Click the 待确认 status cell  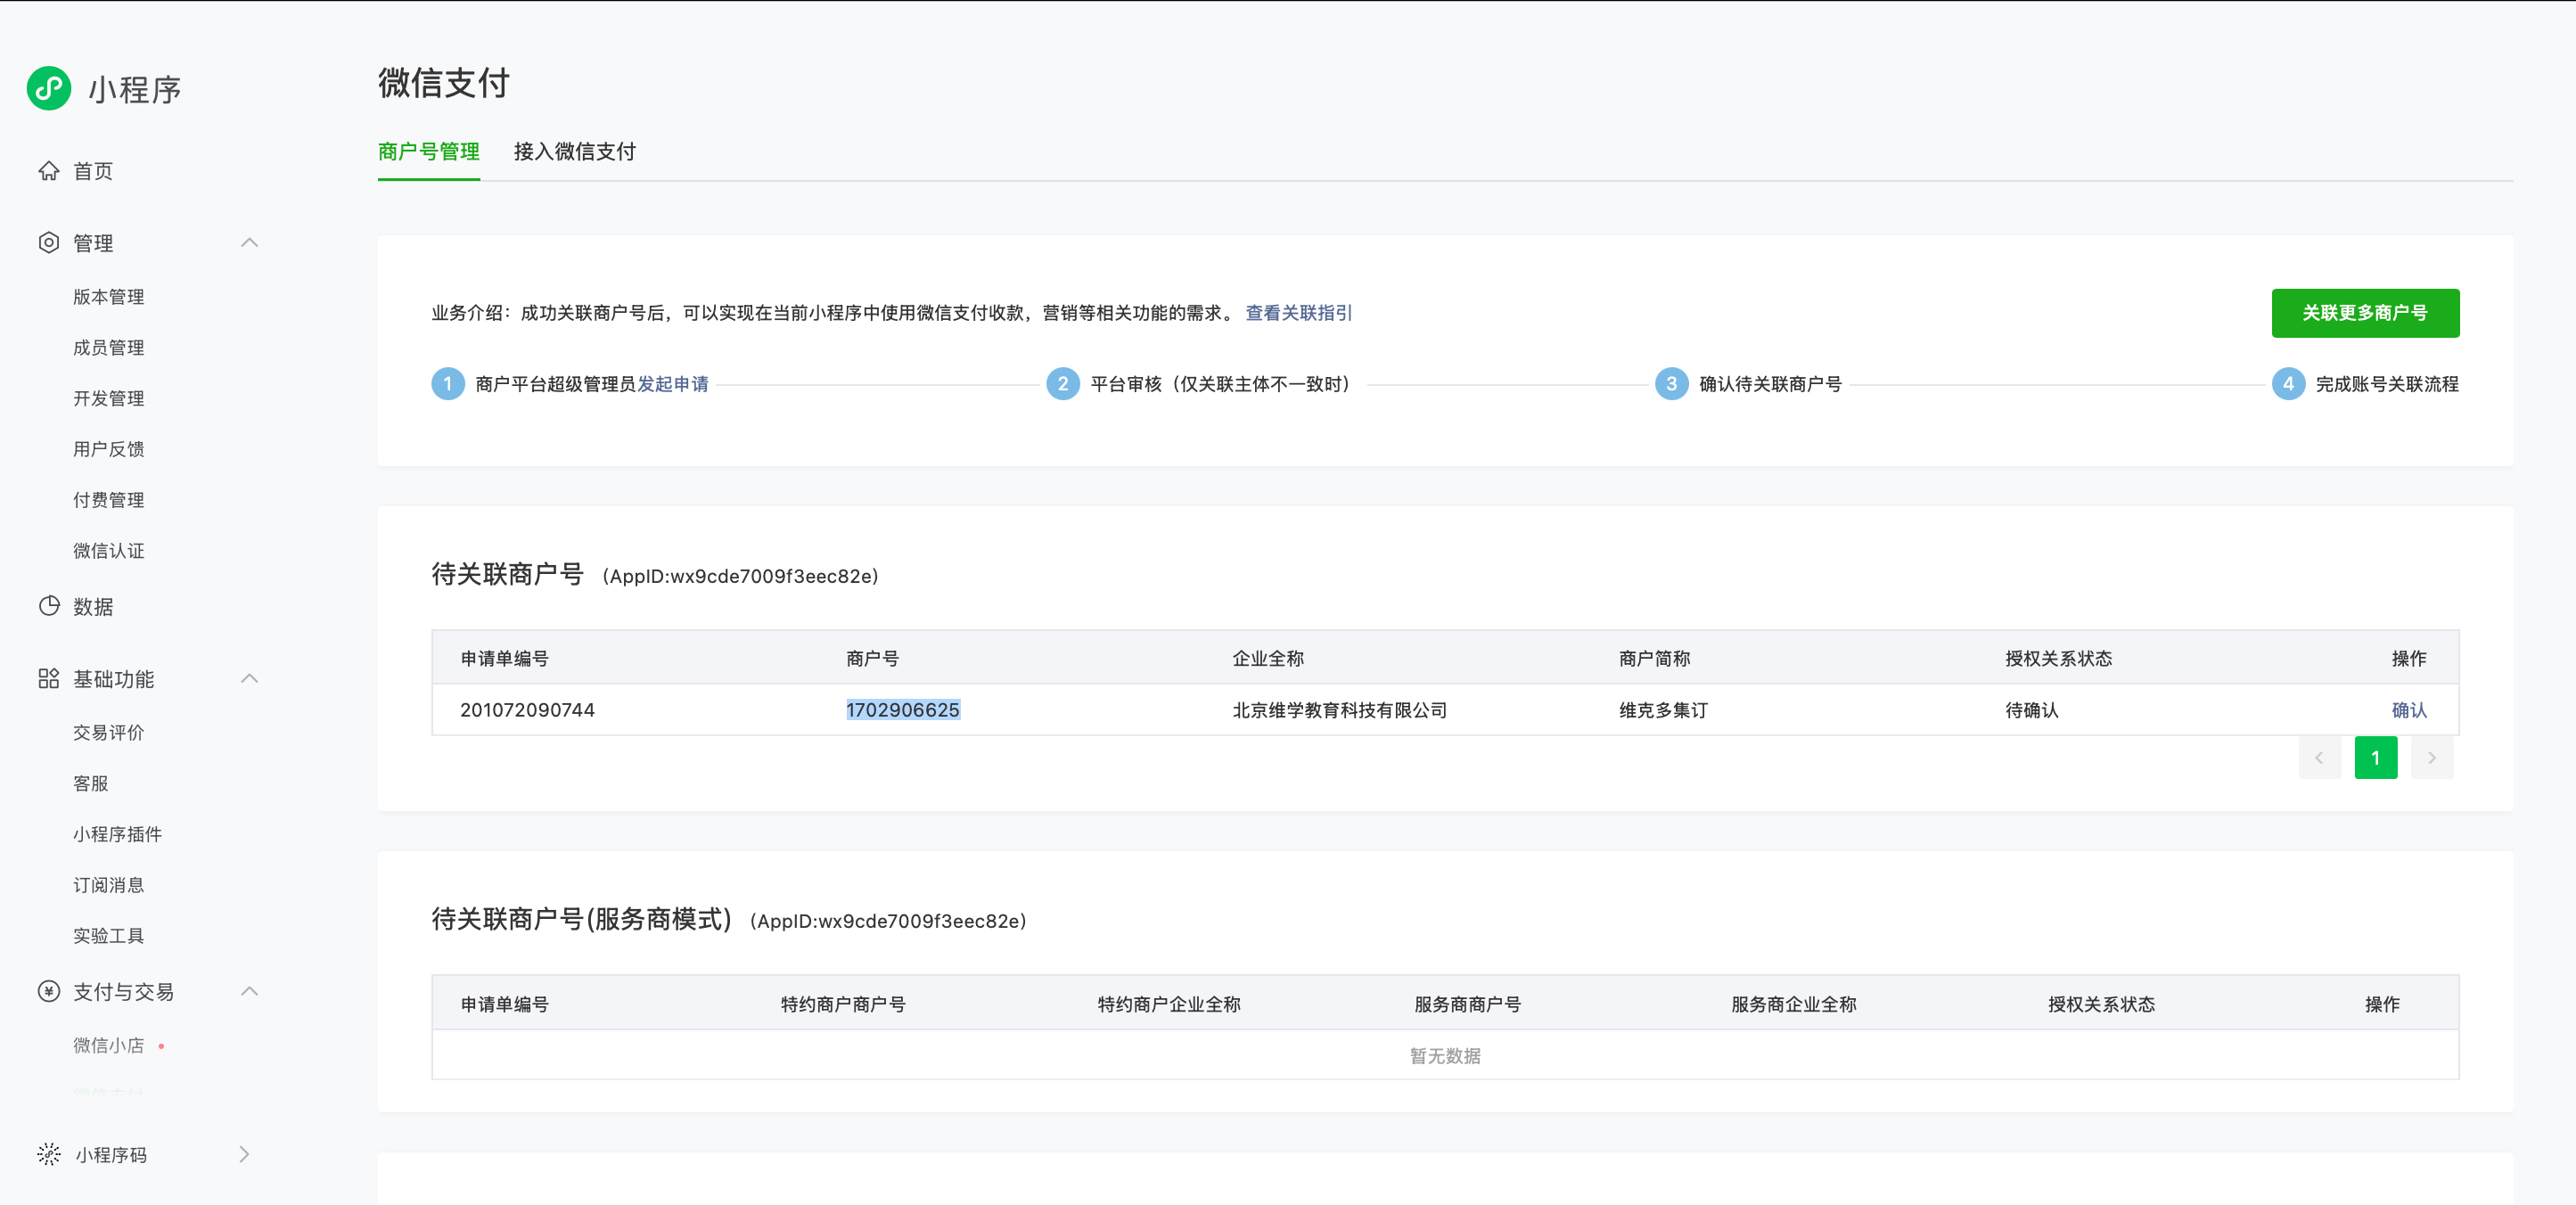(2032, 710)
